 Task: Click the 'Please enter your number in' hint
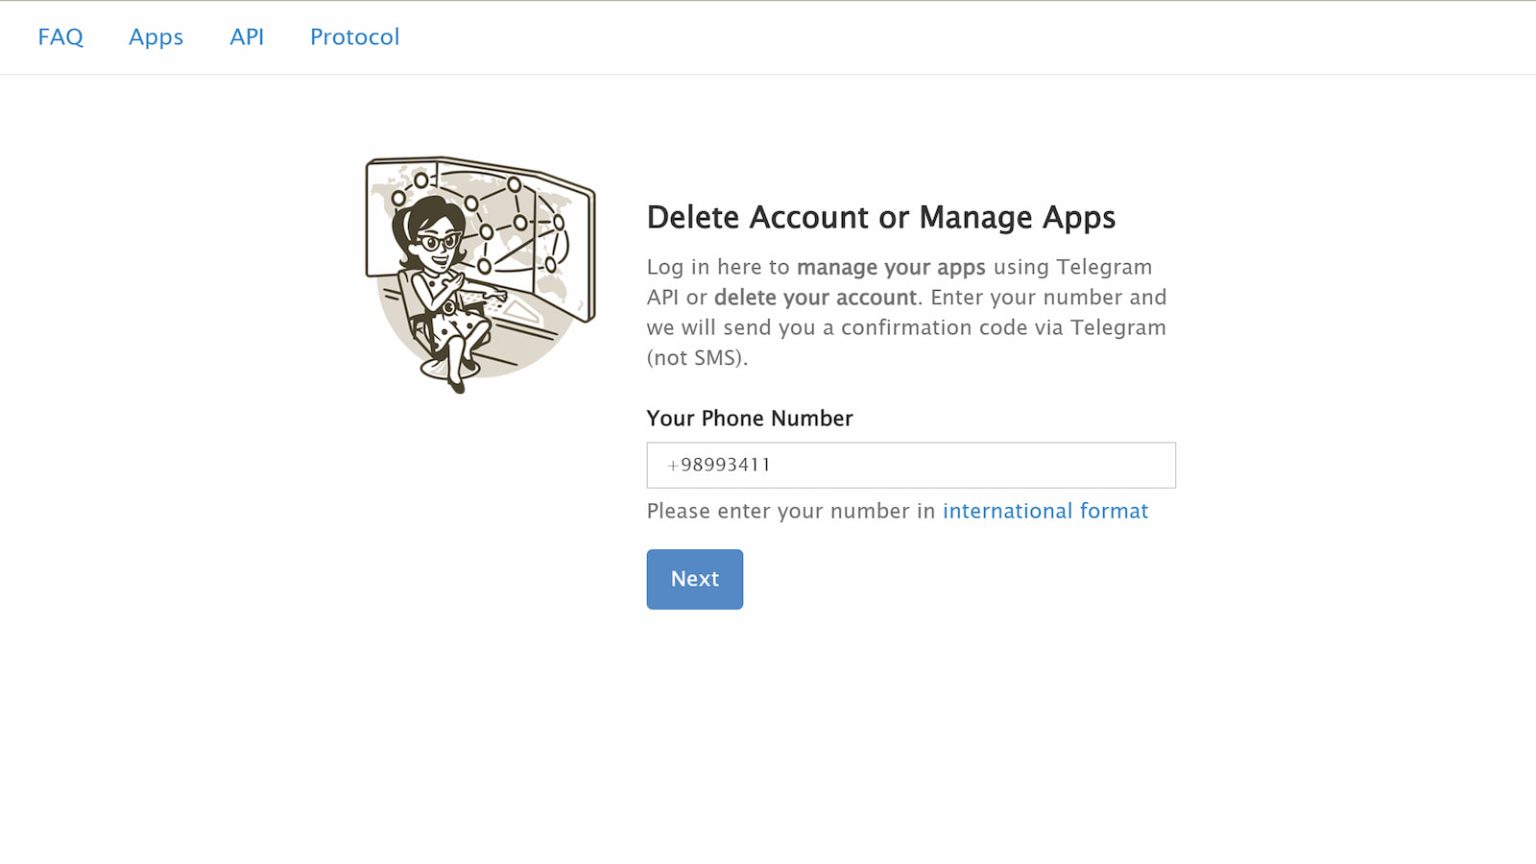[x=790, y=511]
